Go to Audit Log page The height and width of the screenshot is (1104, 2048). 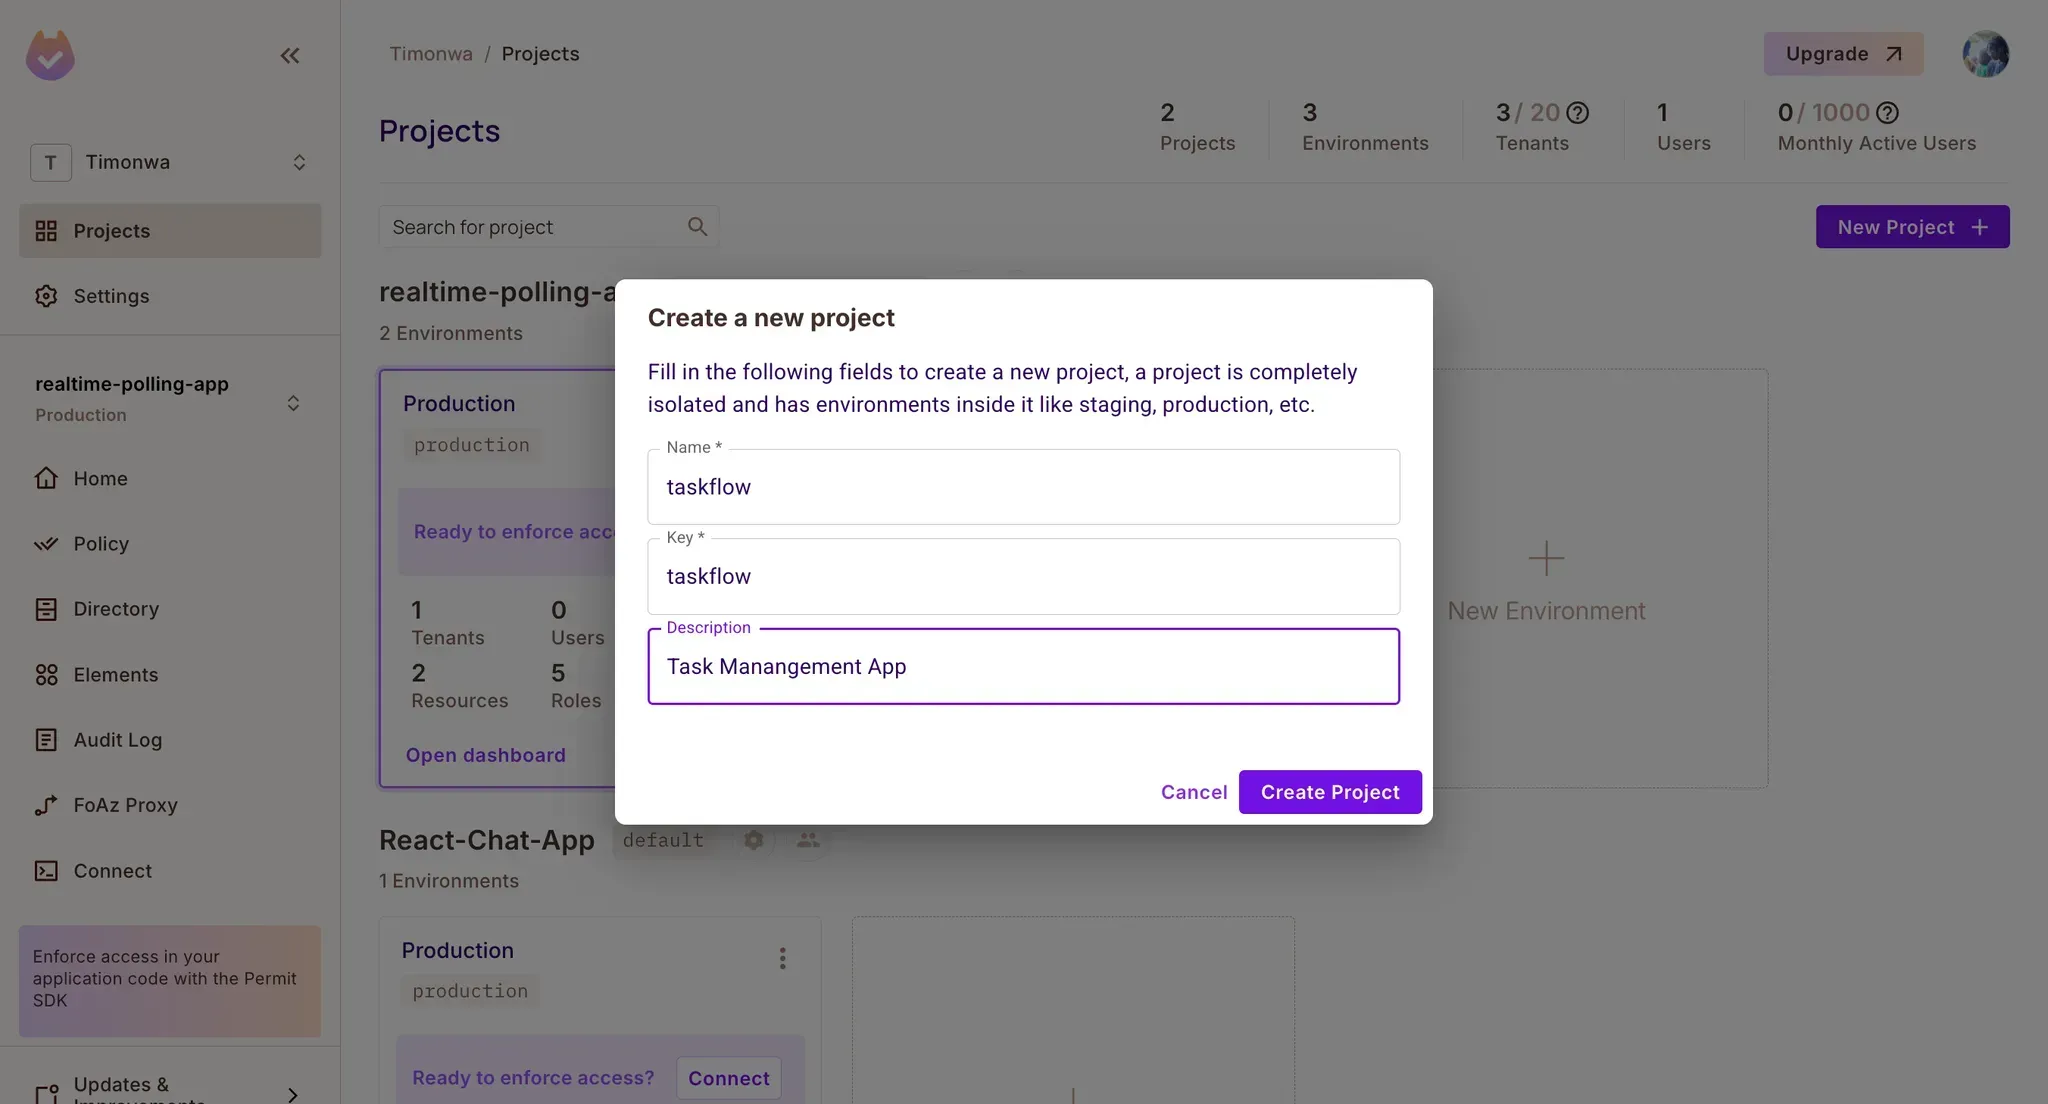[117, 740]
